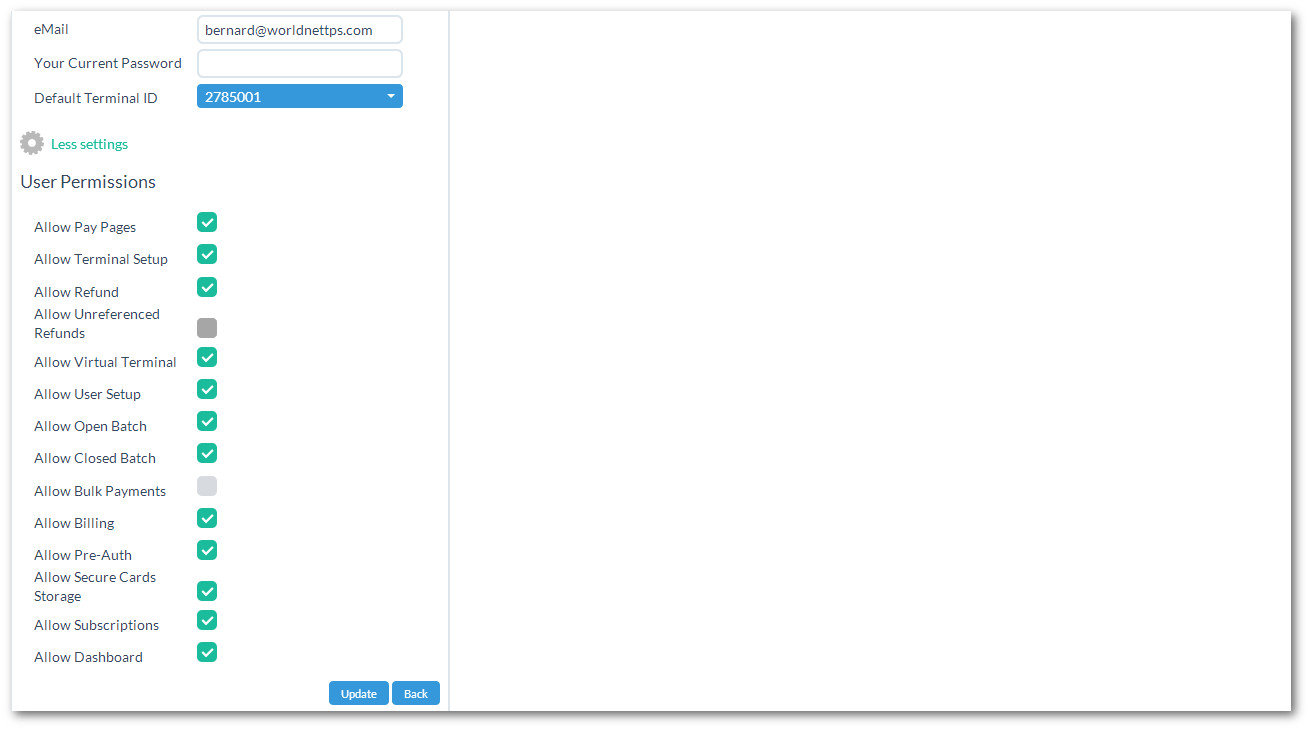The height and width of the screenshot is (730, 1310).
Task: Toggle Allow Secure Cards Storage checkbox
Action: click(207, 591)
